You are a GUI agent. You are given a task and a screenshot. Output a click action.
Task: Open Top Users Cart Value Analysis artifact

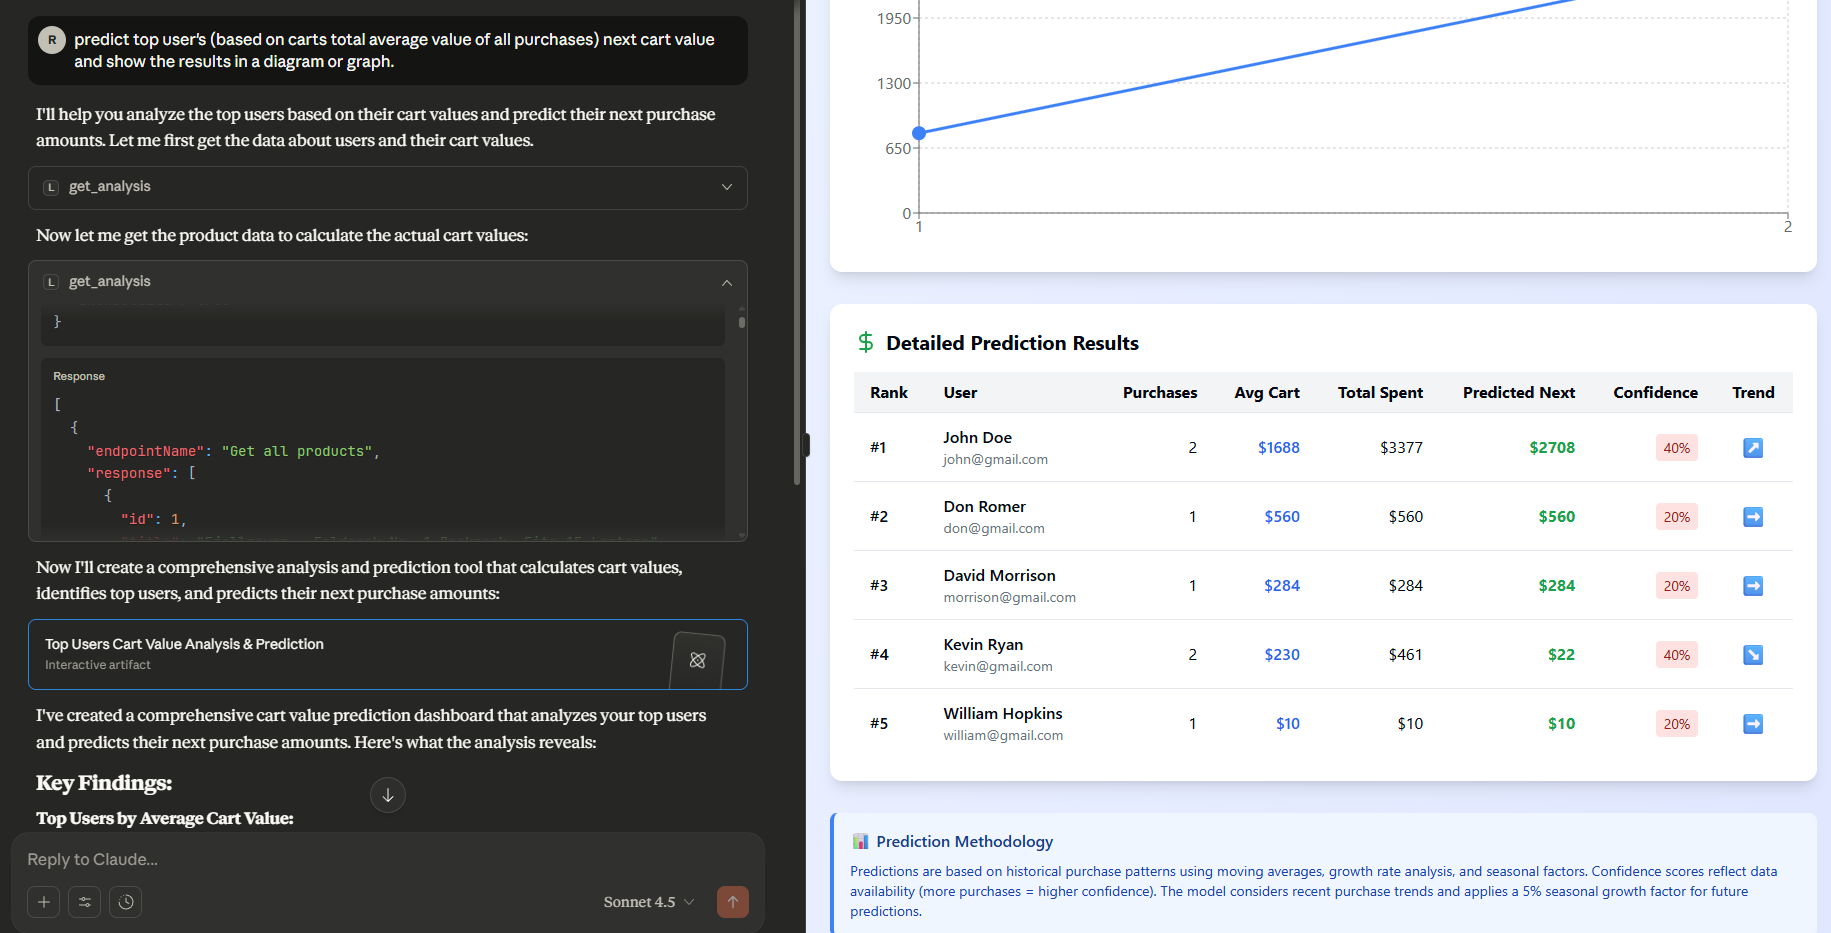point(350,654)
